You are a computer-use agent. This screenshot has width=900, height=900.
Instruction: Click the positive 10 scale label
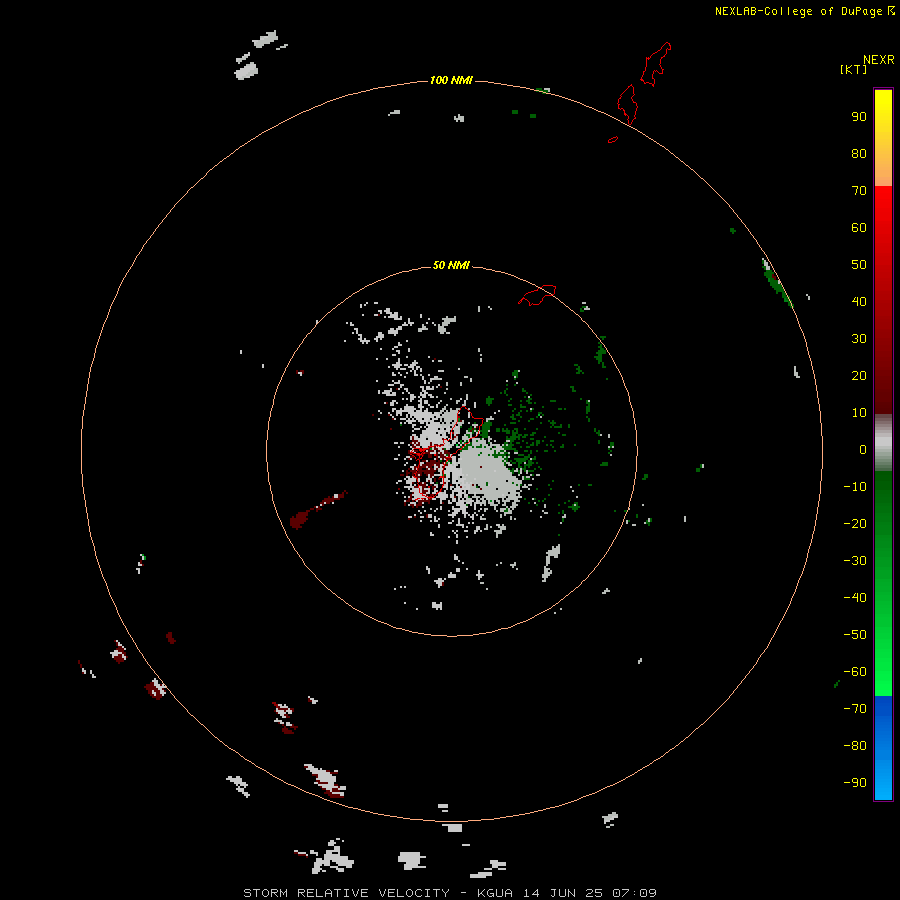click(x=859, y=413)
